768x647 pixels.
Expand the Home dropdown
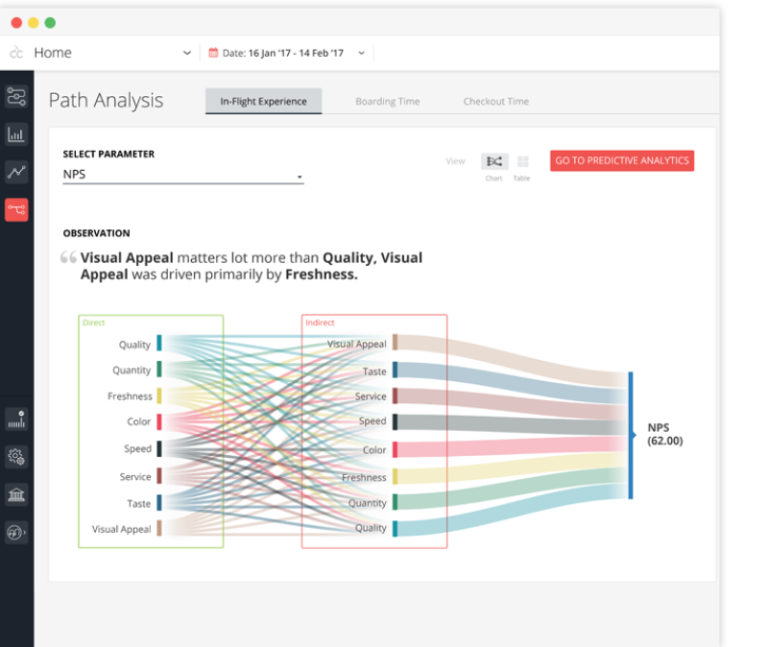click(187, 53)
